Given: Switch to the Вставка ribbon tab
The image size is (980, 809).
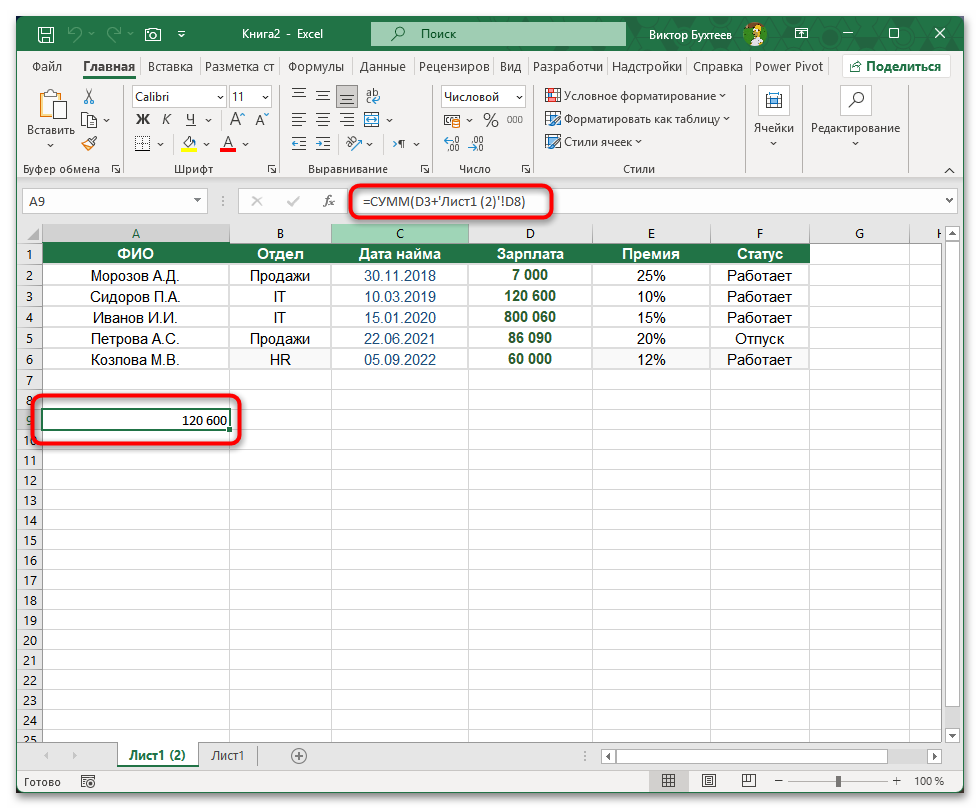Looking at the screenshot, I should point(169,66).
